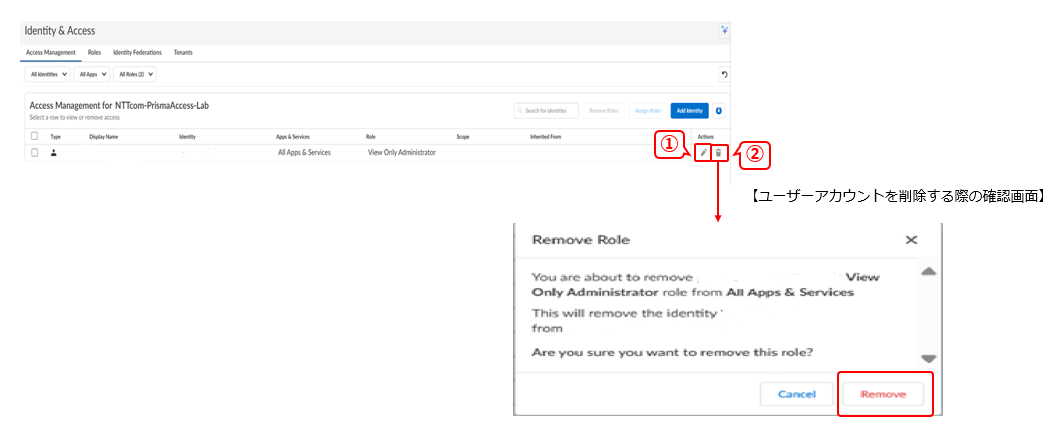
Task: Click the user type icon in the row
Action: tap(56, 153)
